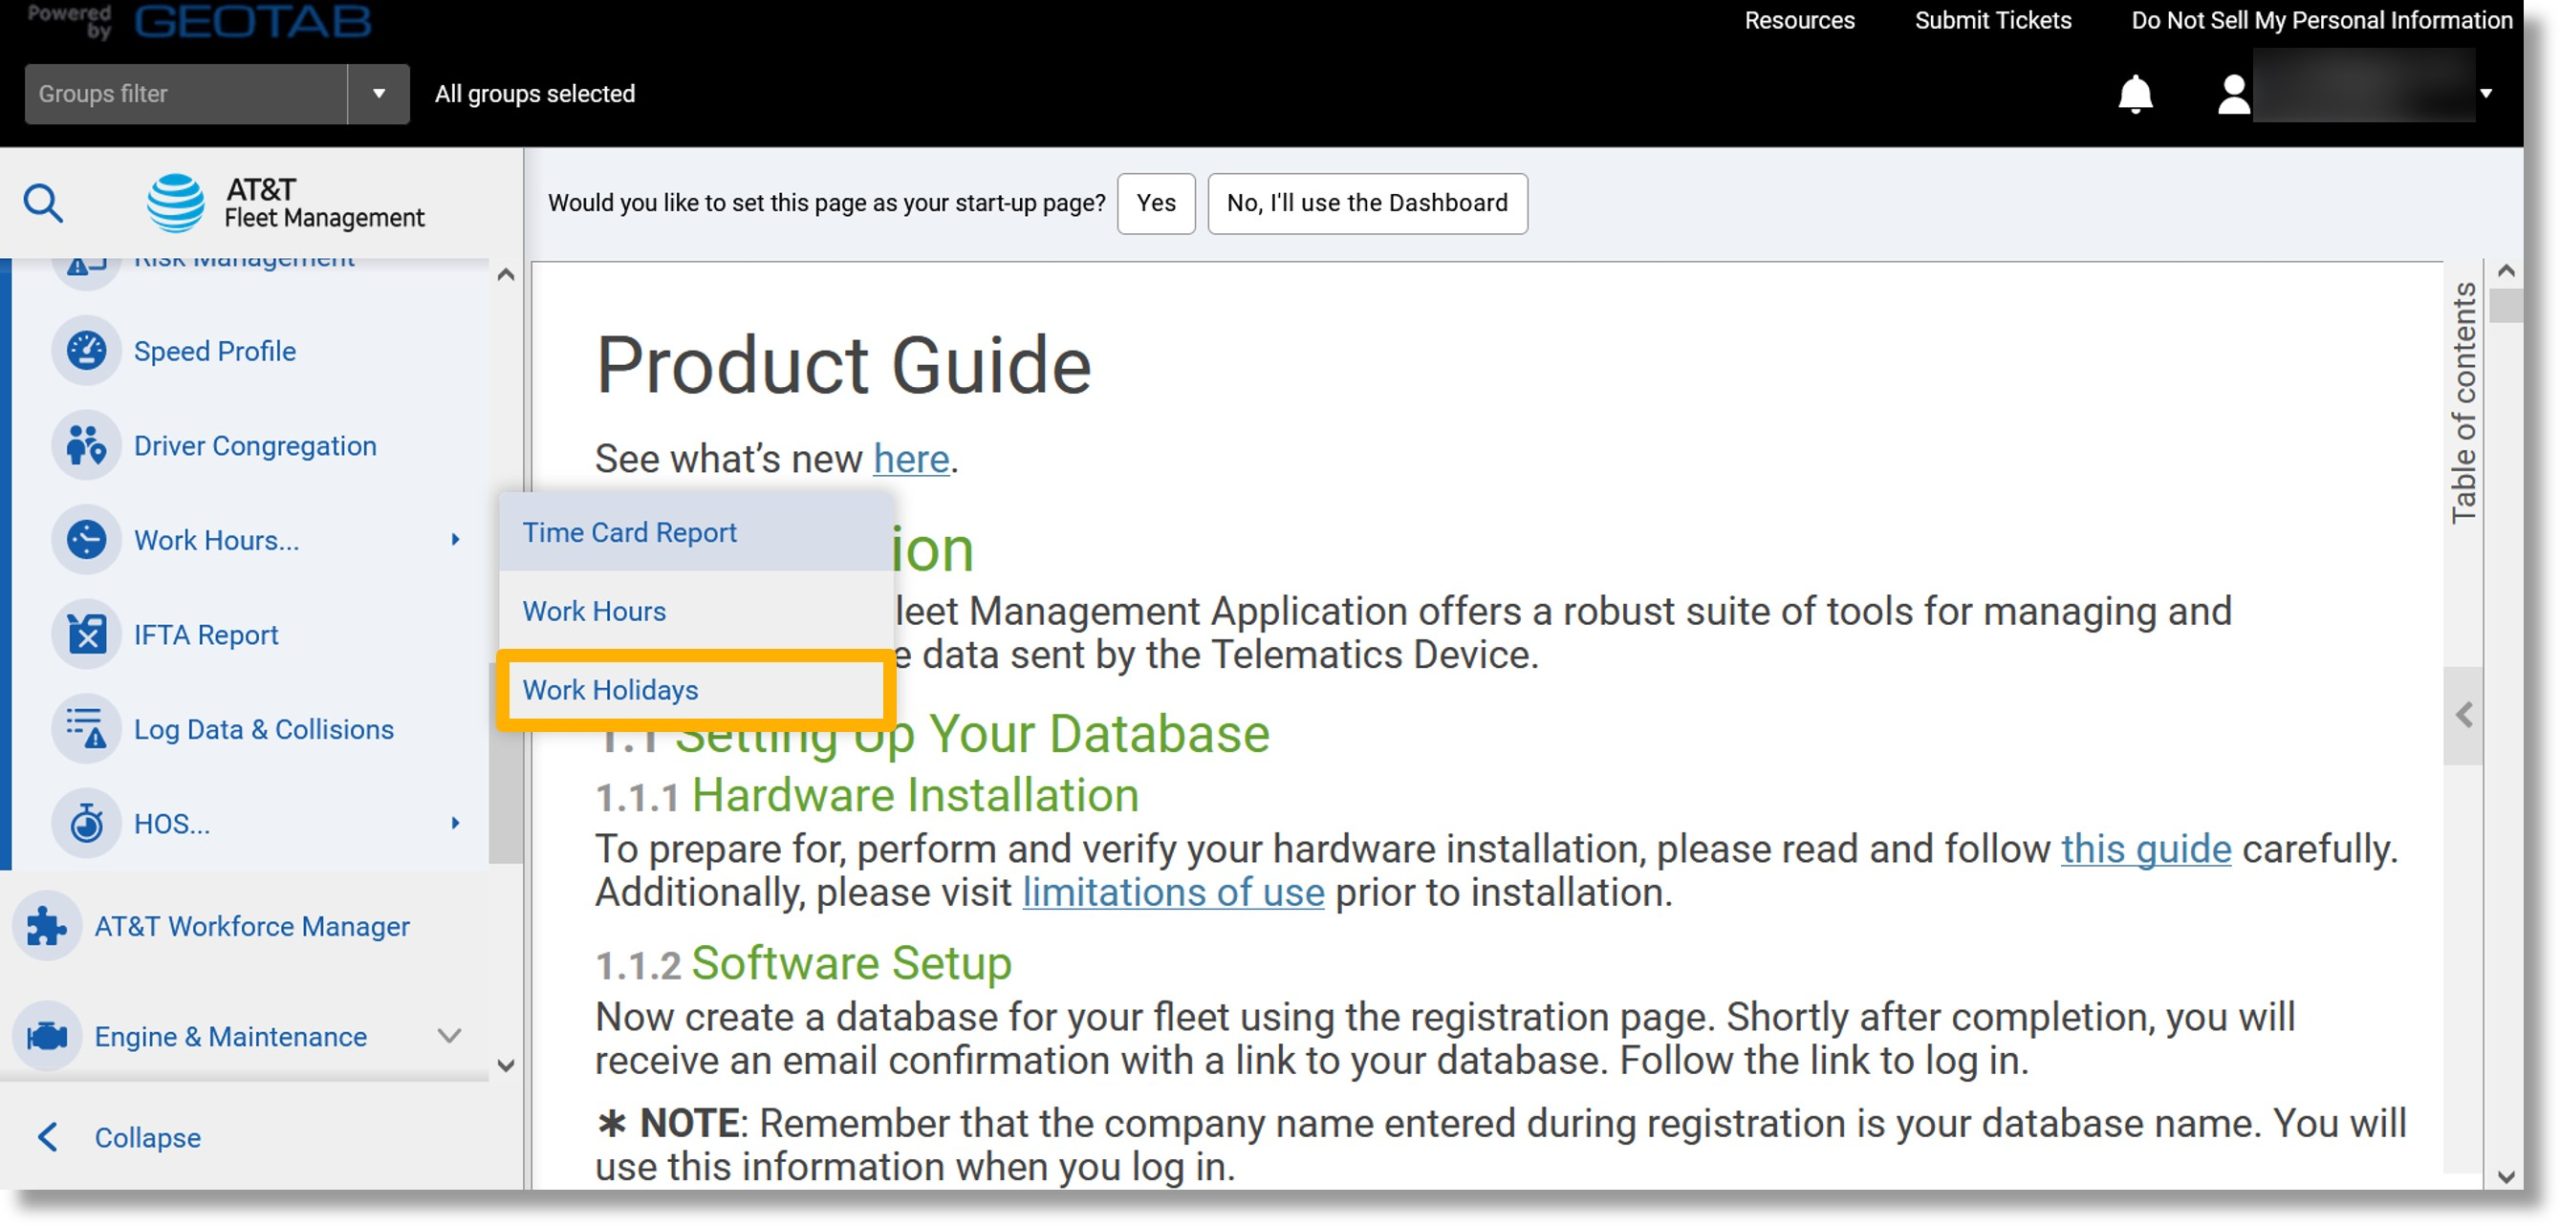Click the HOS icon

(87, 823)
